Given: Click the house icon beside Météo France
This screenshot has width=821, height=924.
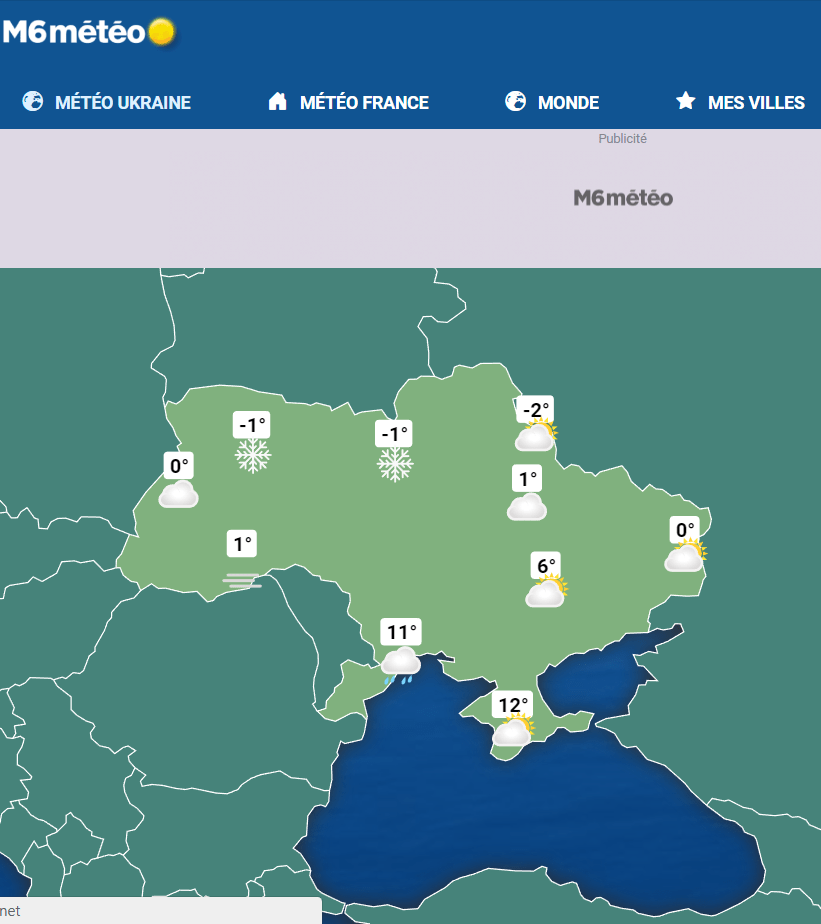Looking at the screenshot, I should pyautogui.click(x=277, y=101).
